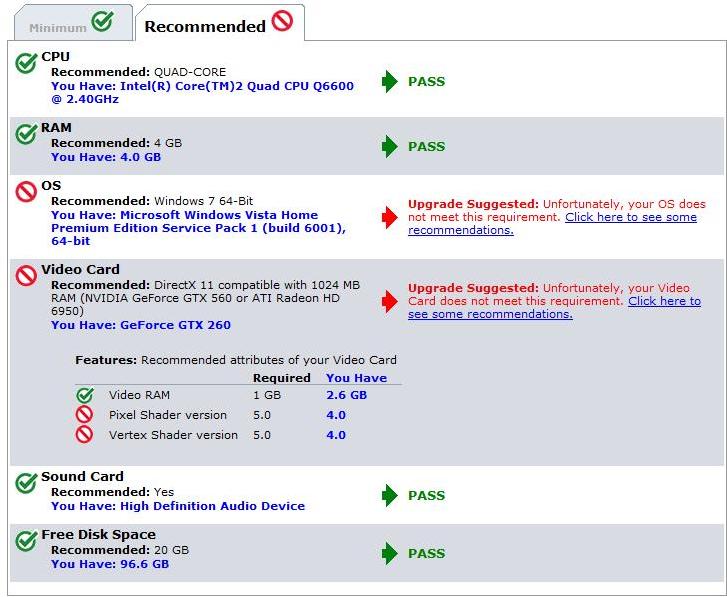The width and height of the screenshot is (727, 597).
Task: Click the red icon next to Vertex Shader version
Action: coord(84,434)
